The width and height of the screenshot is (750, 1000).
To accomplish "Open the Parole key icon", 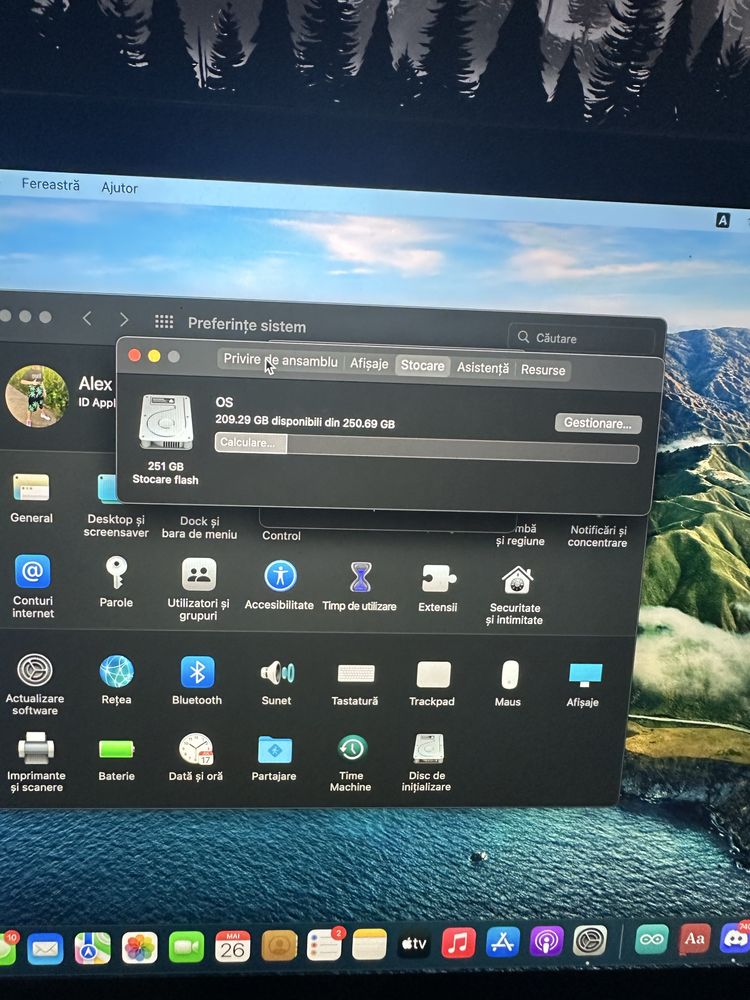I will click(x=116, y=573).
